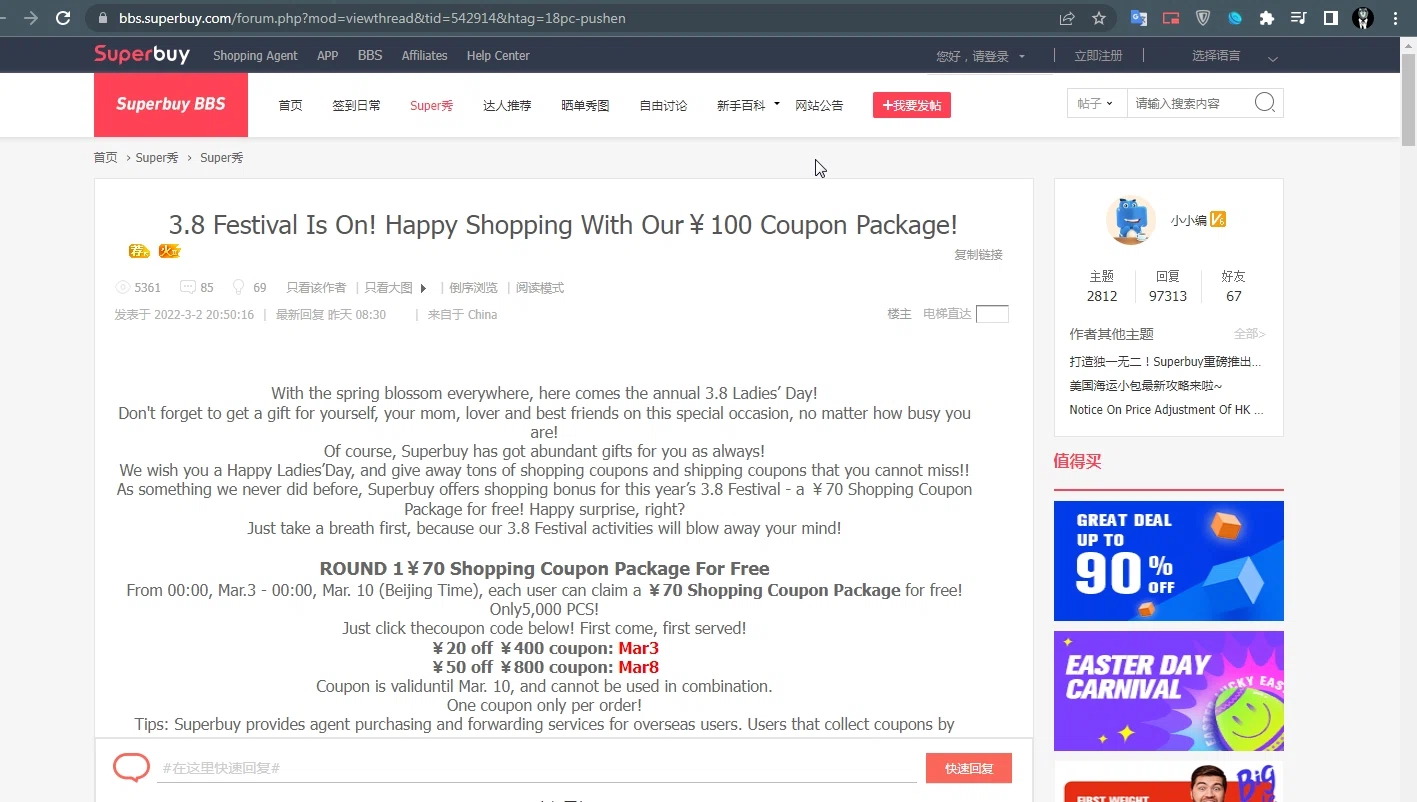The width and height of the screenshot is (1417, 802).
Task: Click the 快速回复 submit button
Action: 969,768
